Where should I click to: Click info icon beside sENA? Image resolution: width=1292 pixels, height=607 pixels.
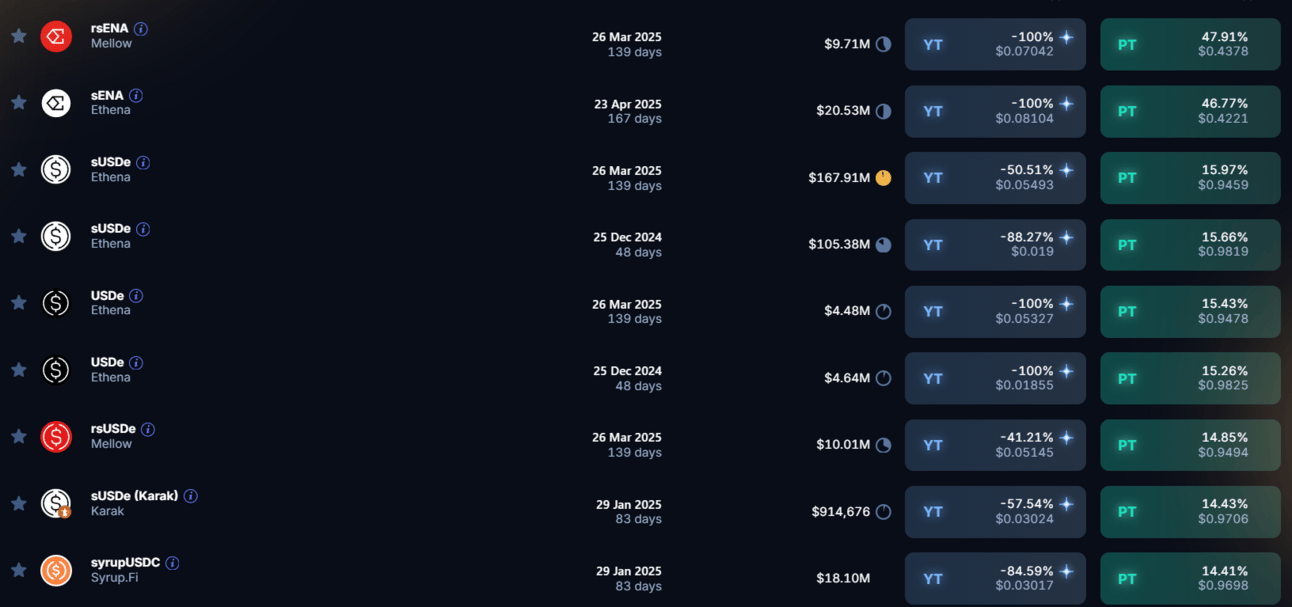click(x=136, y=96)
